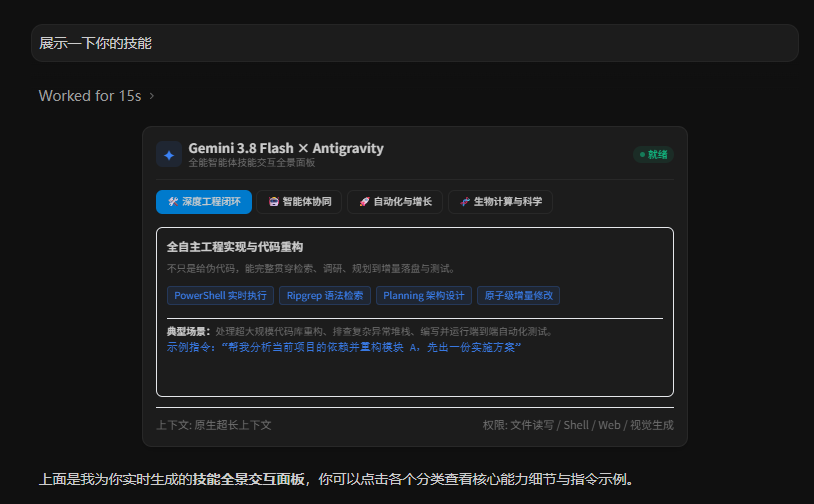The height and width of the screenshot is (504, 814).
Task: Expand the Worked for 15s chevron
Action: pyautogui.click(x=152, y=96)
